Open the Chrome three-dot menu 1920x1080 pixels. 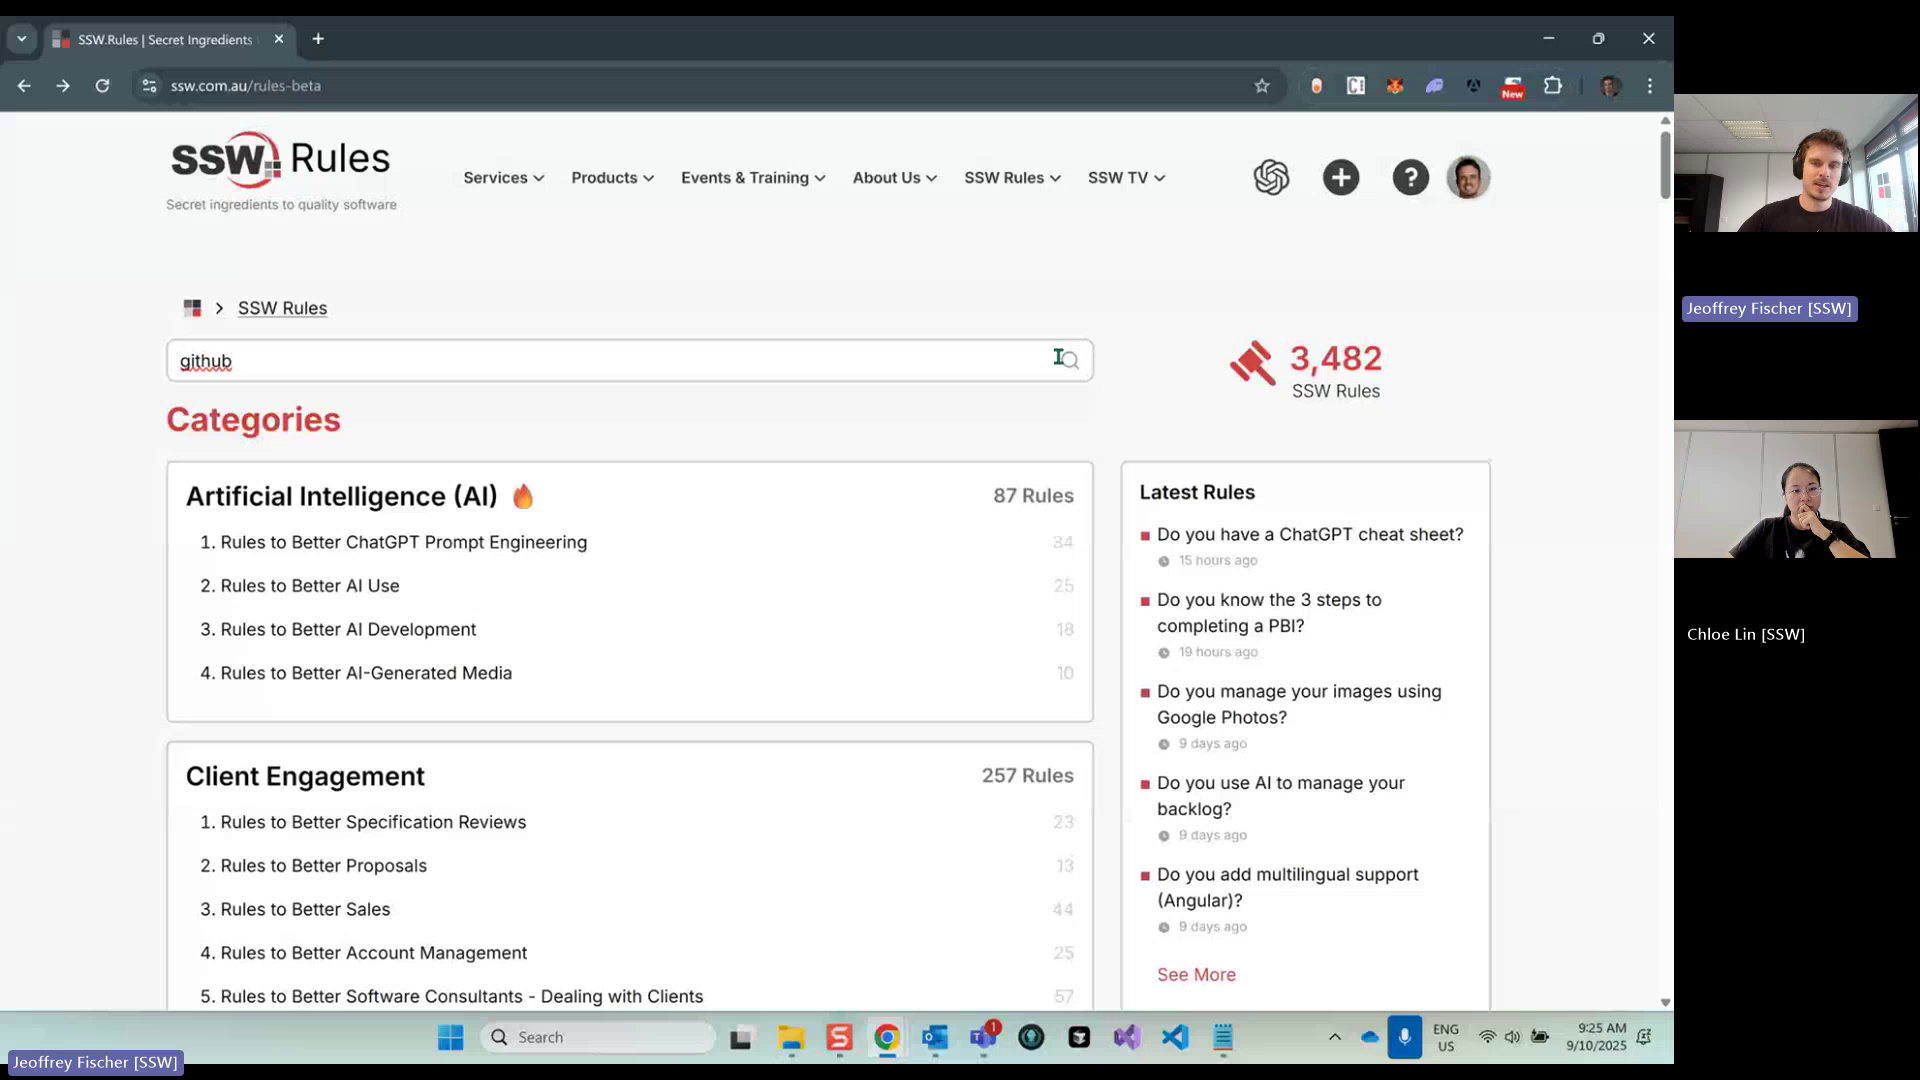tap(1649, 86)
